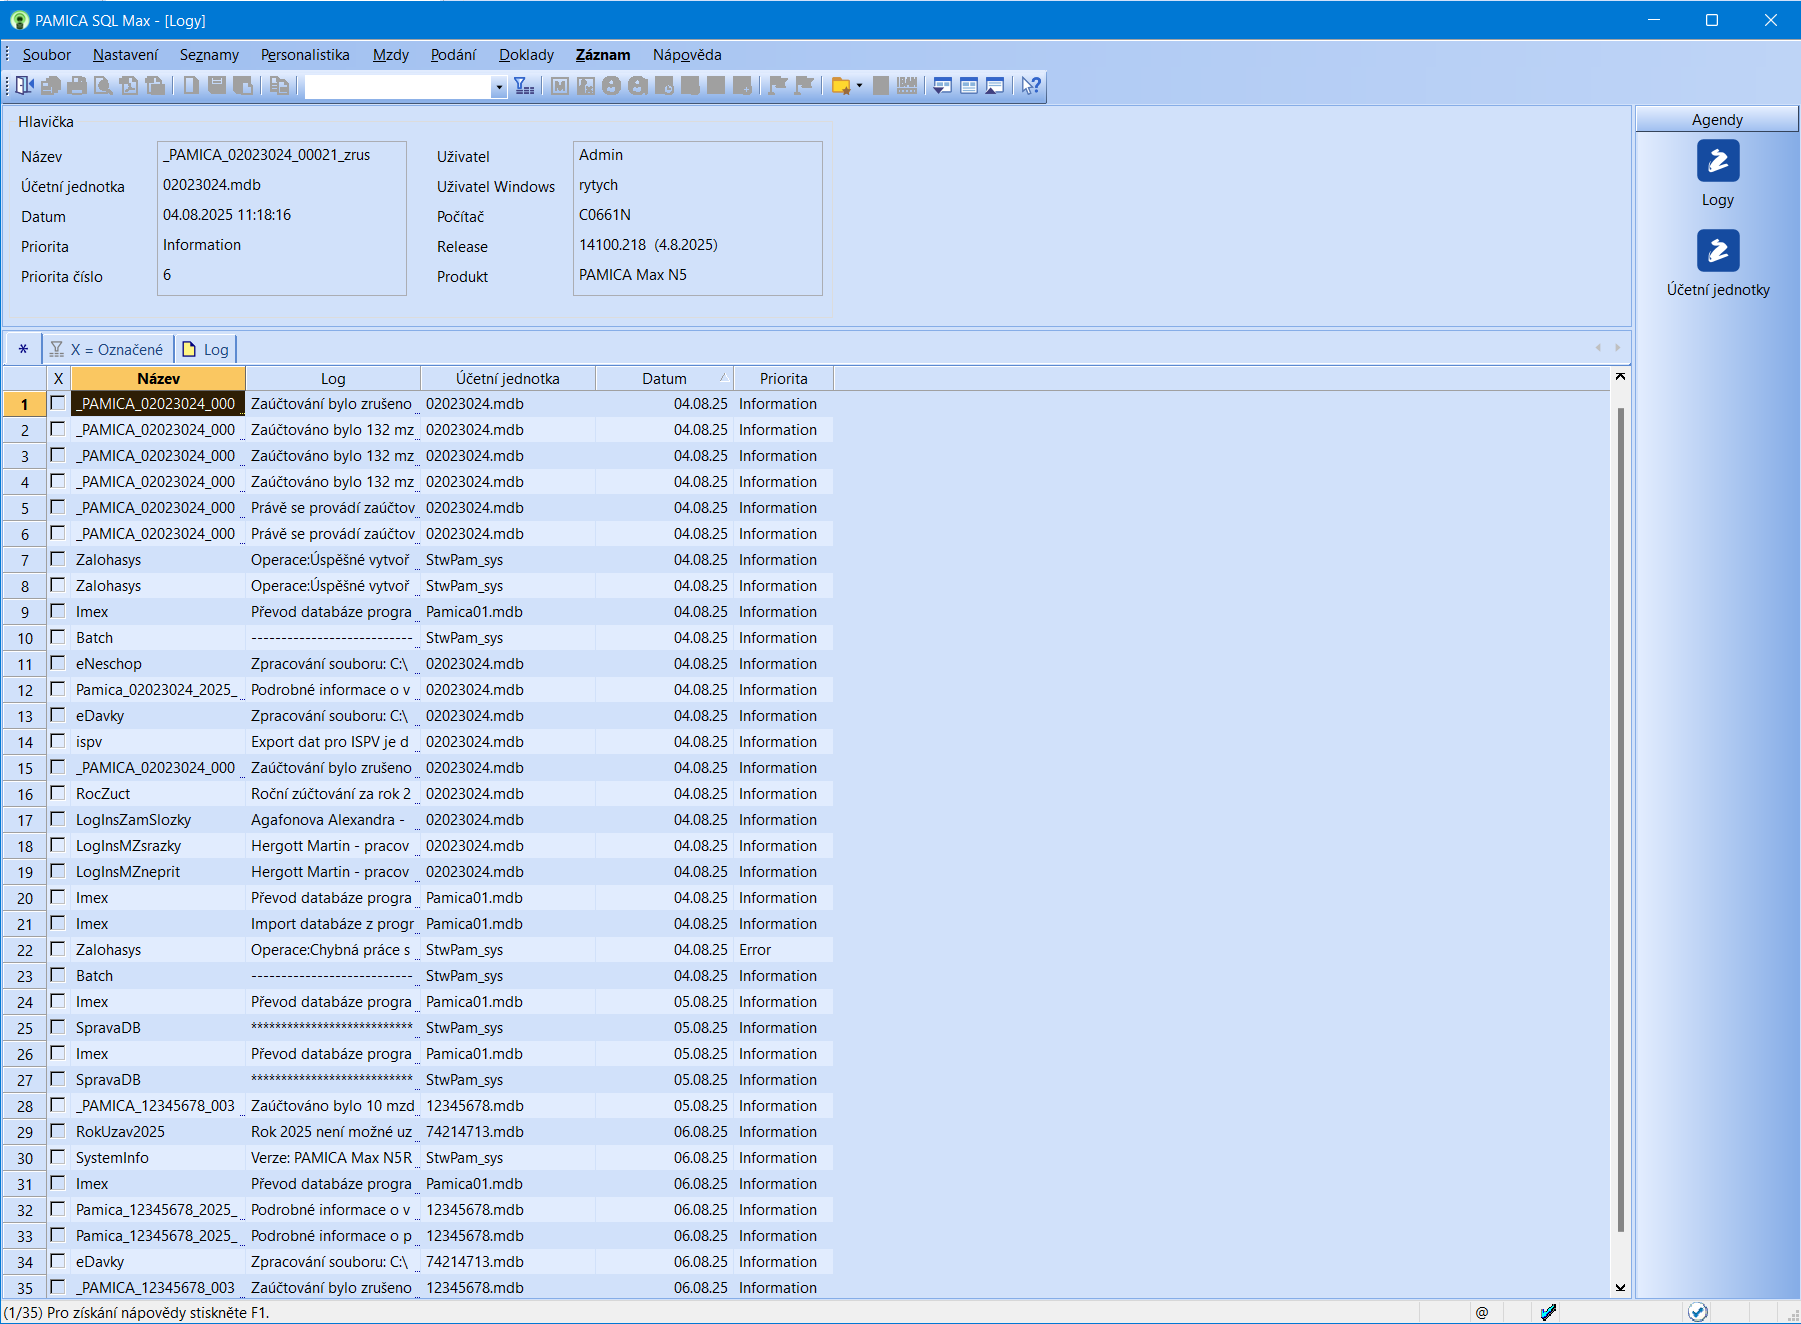Click the exit door icon in toolbar
The width and height of the screenshot is (1801, 1324).
(x=25, y=86)
